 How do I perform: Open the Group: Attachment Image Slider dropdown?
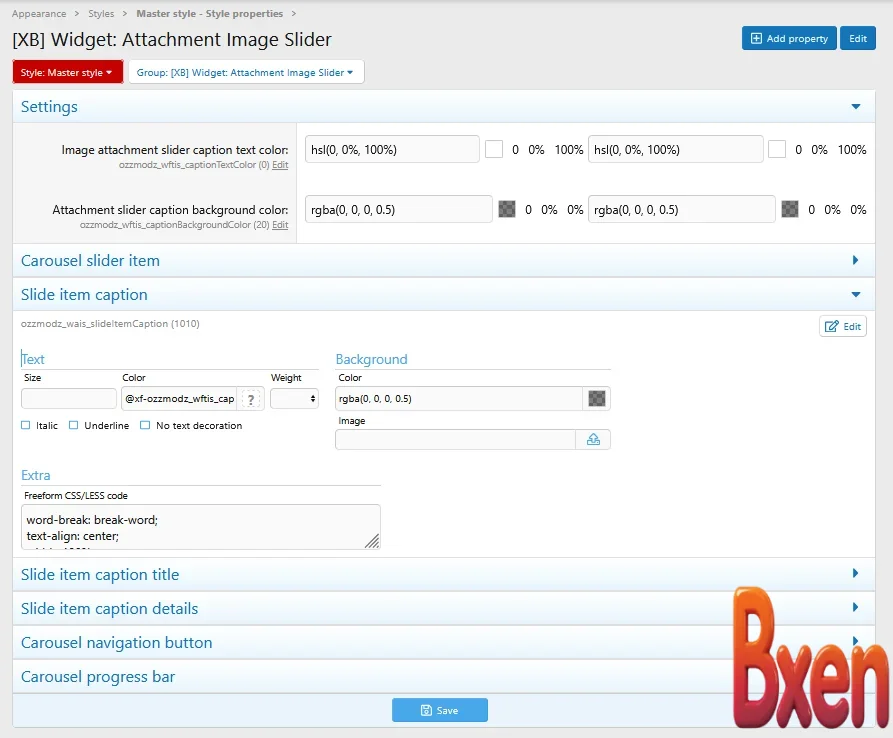click(245, 71)
